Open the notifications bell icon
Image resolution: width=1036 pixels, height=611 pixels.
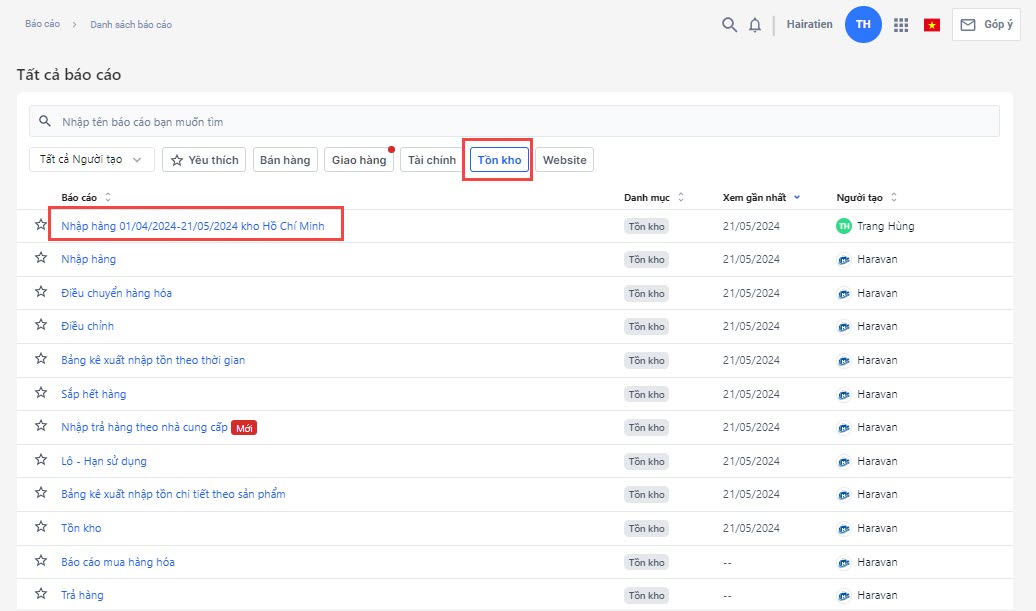click(755, 25)
